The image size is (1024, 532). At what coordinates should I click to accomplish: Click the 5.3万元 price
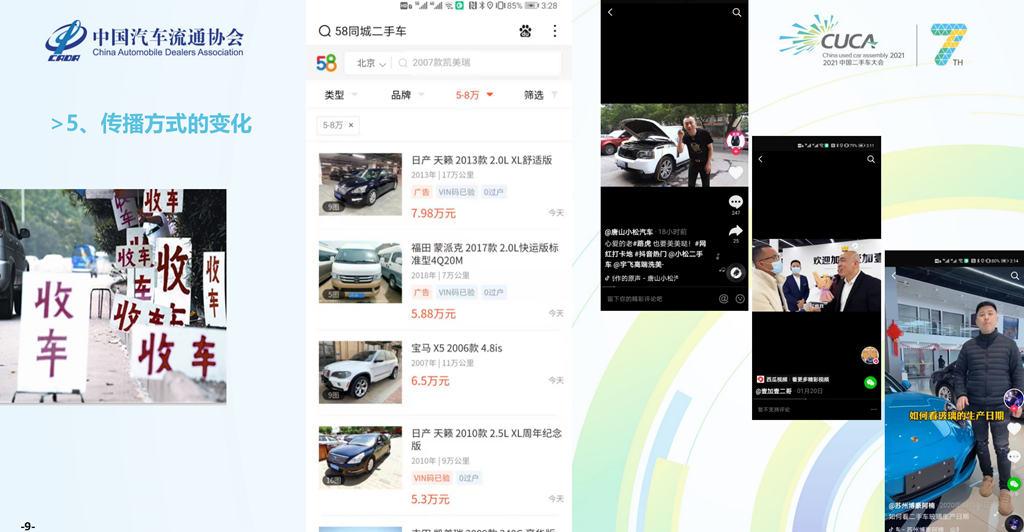point(430,499)
